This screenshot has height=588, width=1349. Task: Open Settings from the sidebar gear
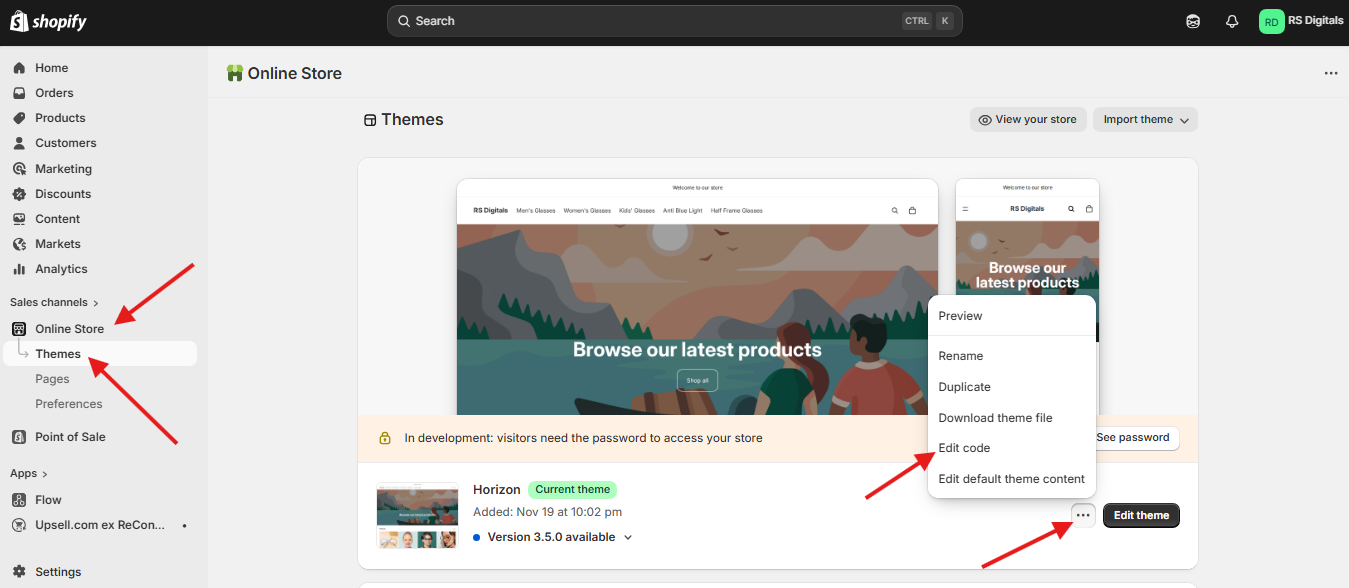[x=58, y=572]
